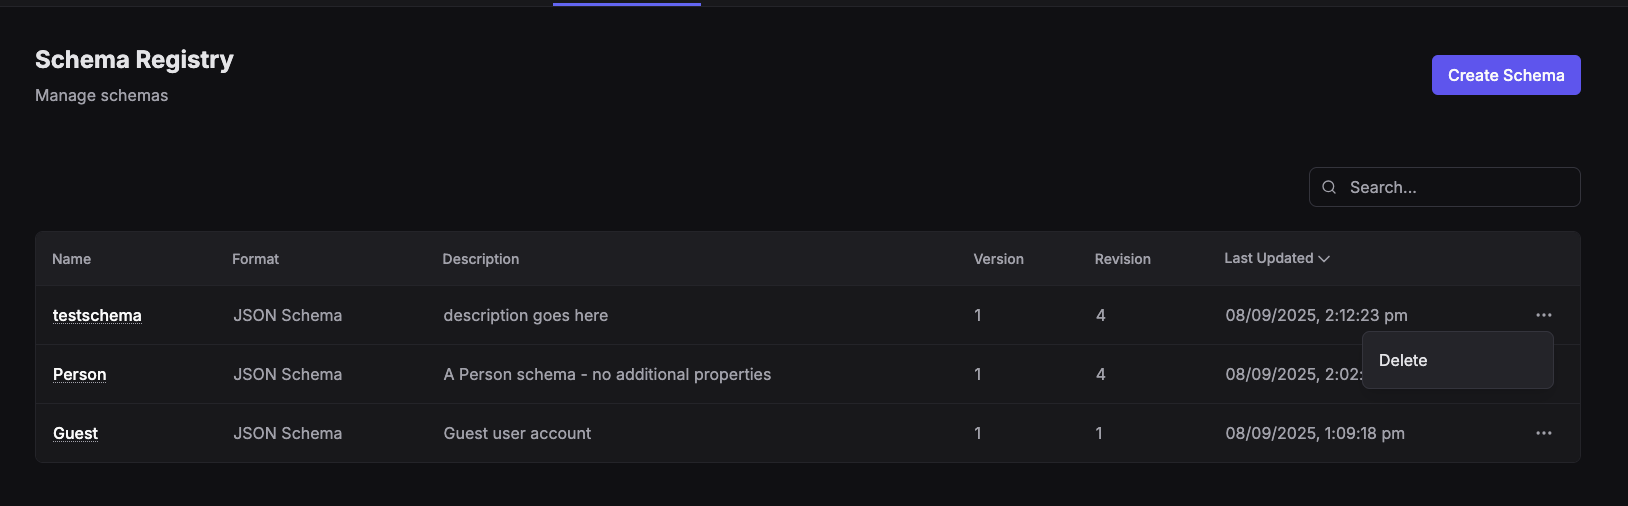
Task: Click the Name column header
Action: [71, 259]
